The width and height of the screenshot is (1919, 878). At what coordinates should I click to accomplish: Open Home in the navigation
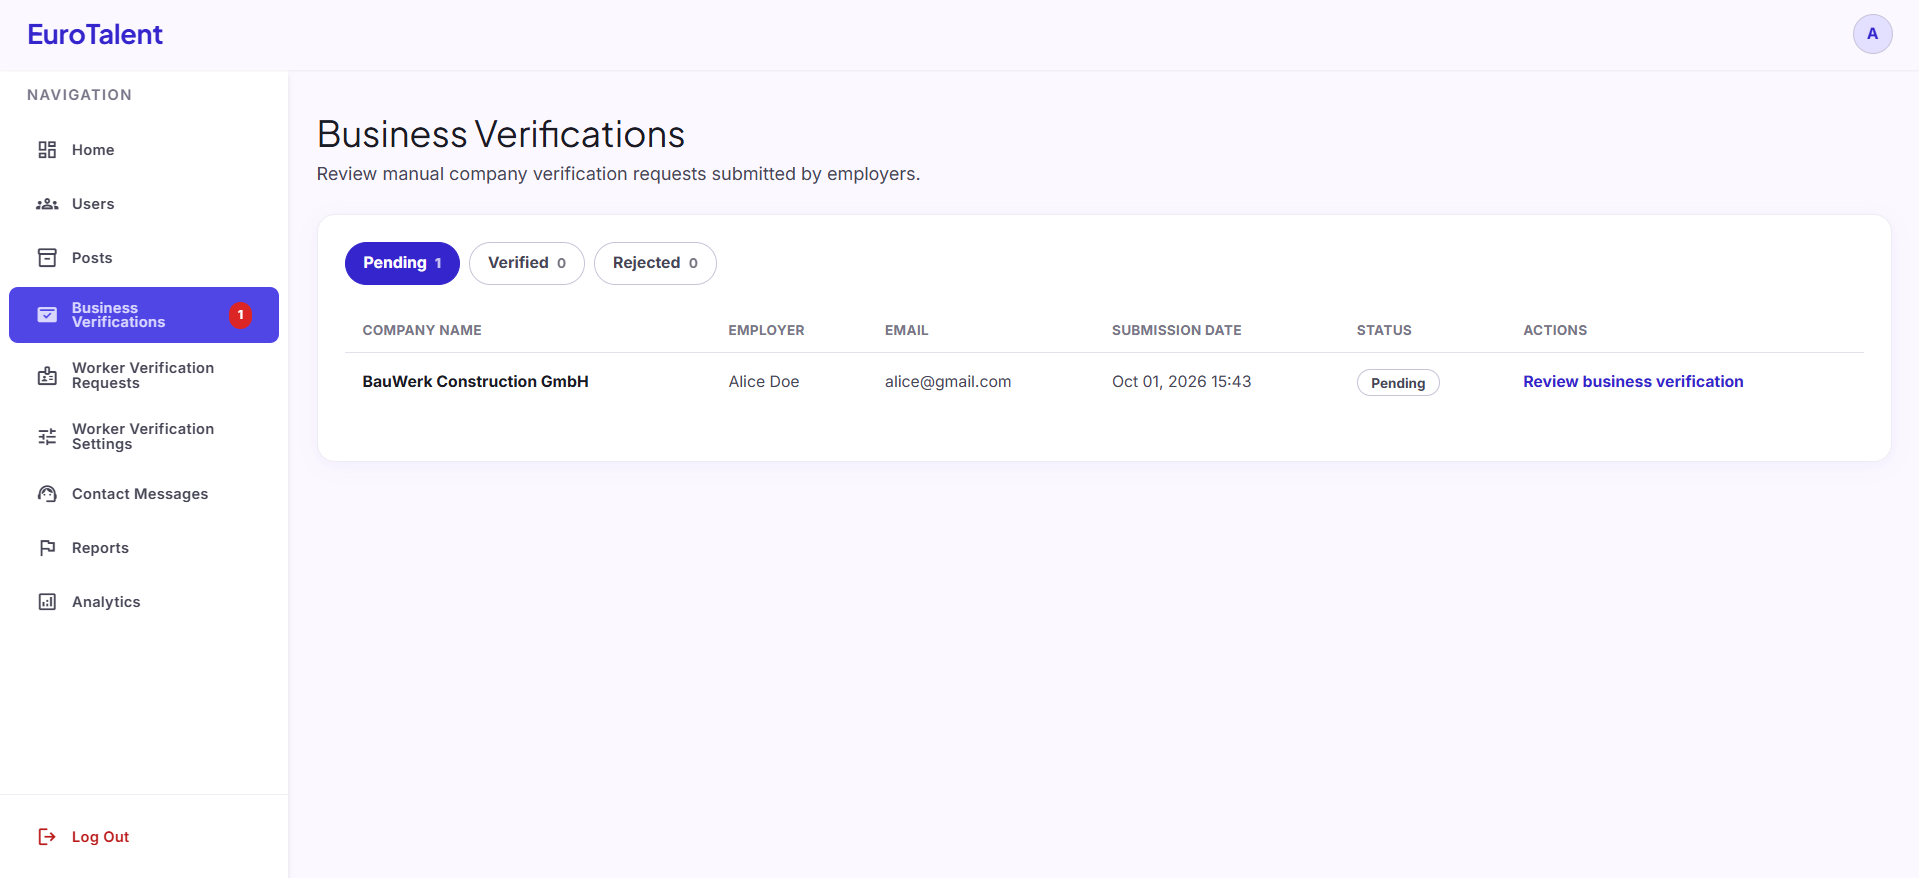tap(144, 150)
